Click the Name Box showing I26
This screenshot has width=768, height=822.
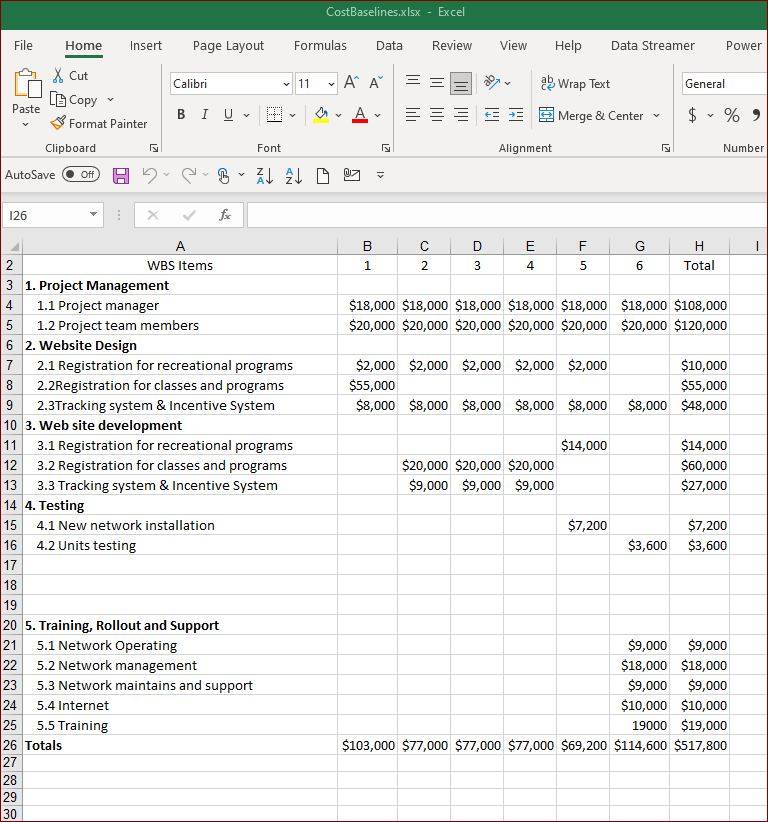[52, 215]
